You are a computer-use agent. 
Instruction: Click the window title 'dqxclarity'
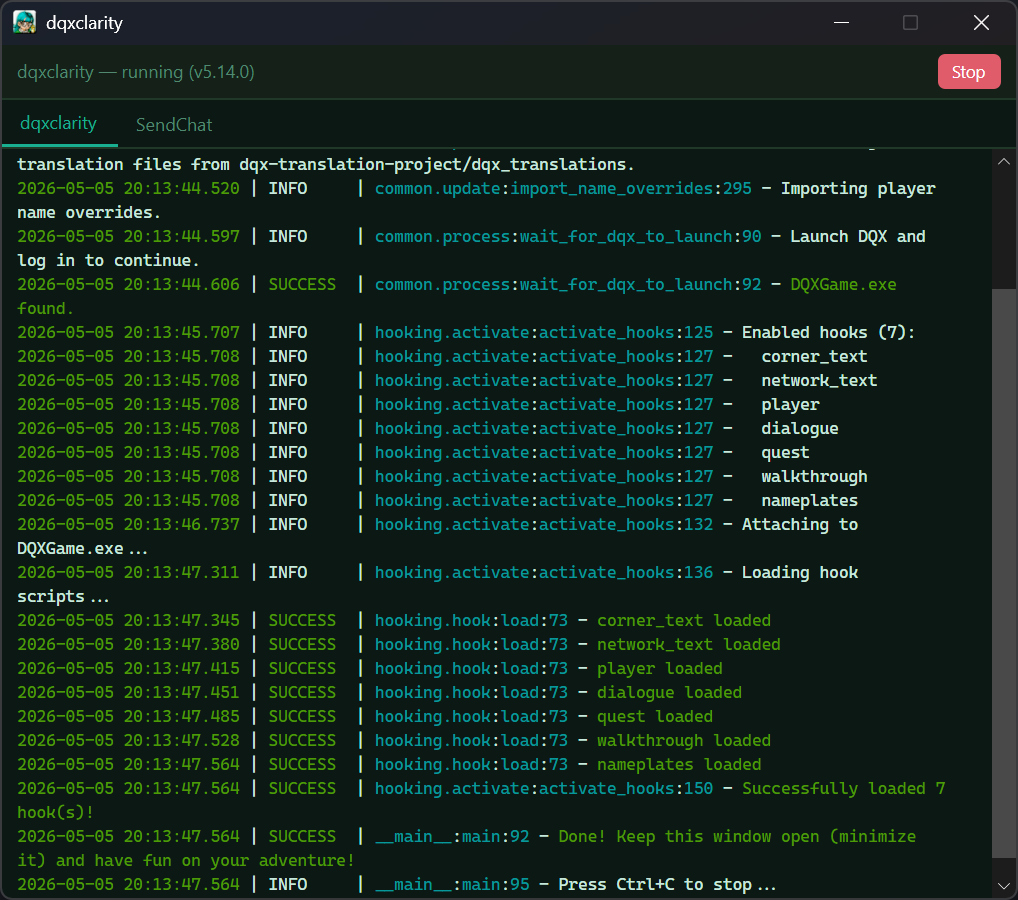(x=84, y=23)
